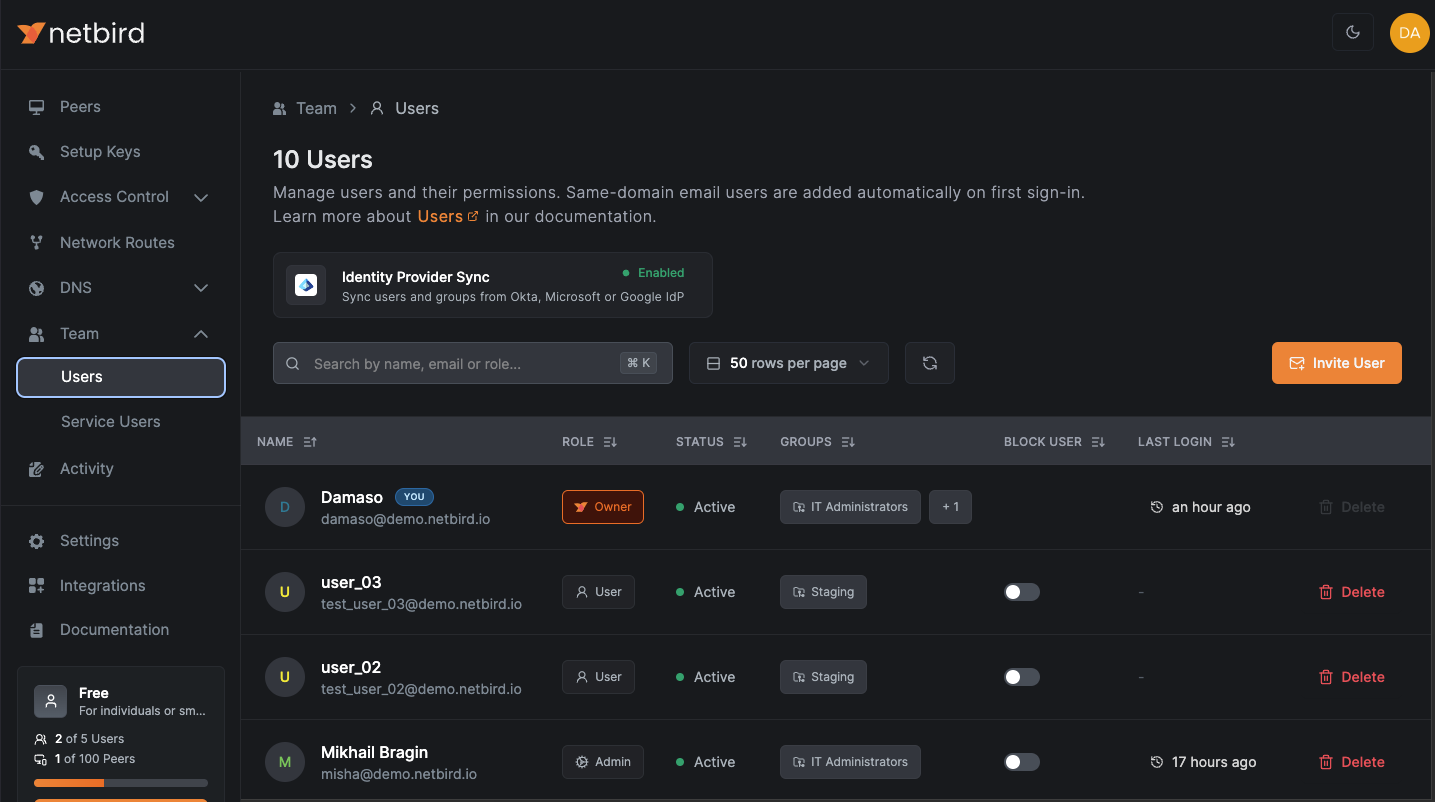Expand the Access Control menu
Image resolution: width=1435 pixels, height=802 pixels.
click(200, 197)
